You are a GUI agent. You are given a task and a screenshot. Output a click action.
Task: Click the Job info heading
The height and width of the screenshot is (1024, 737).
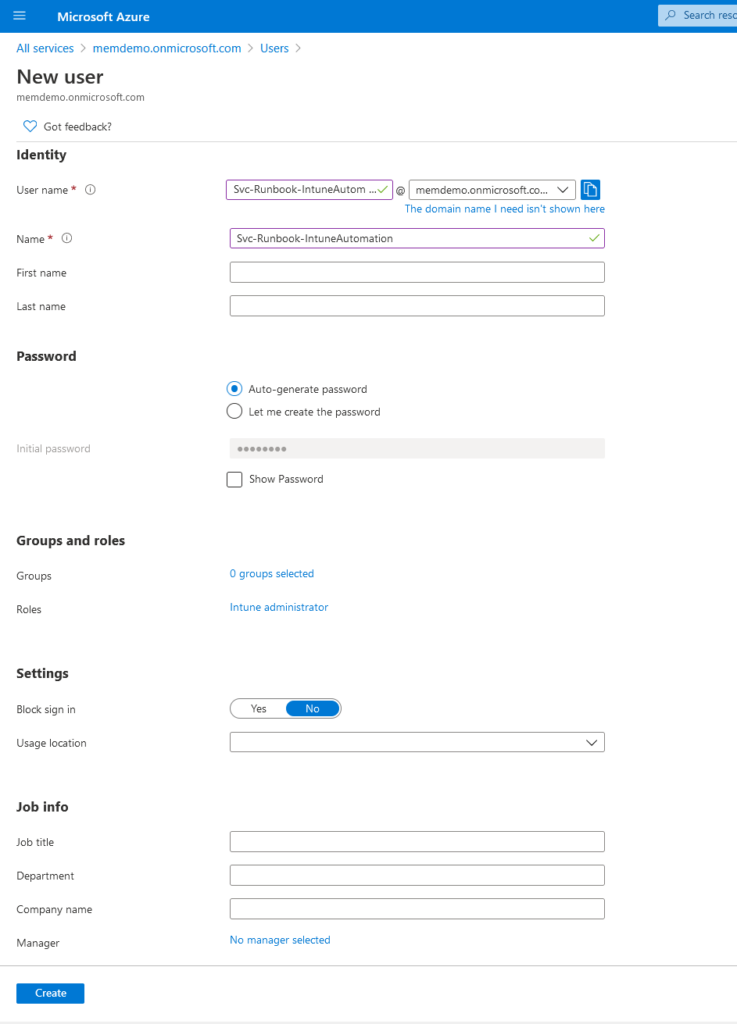(42, 807)
